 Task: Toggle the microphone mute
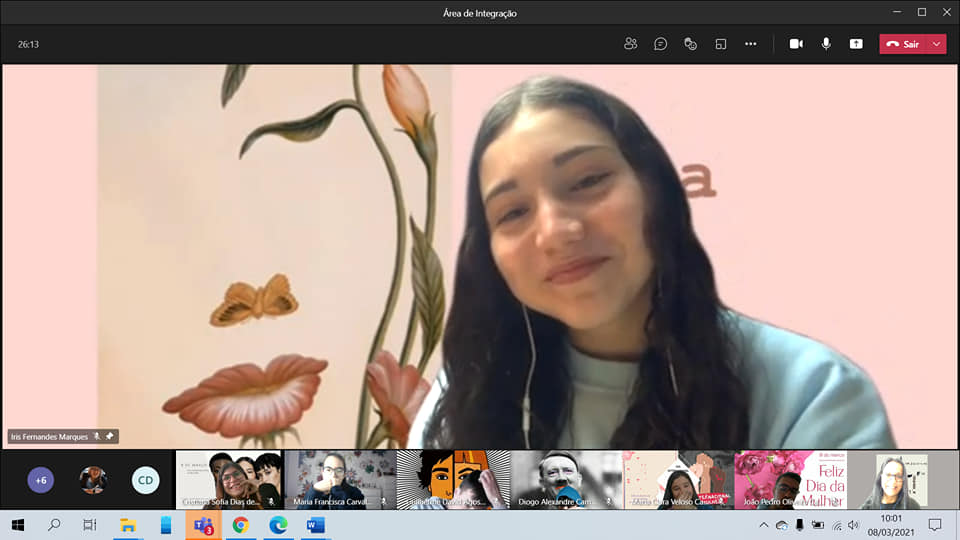826,44
